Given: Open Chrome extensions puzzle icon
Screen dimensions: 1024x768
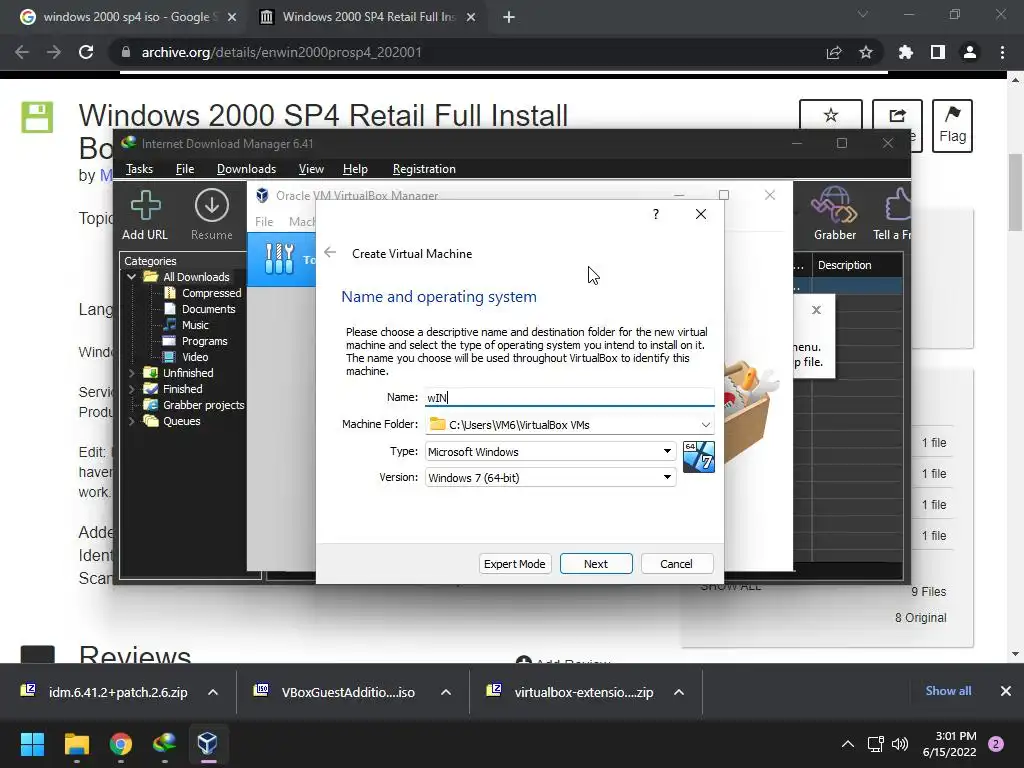Looking at the screenshot, I should [905, 52].
